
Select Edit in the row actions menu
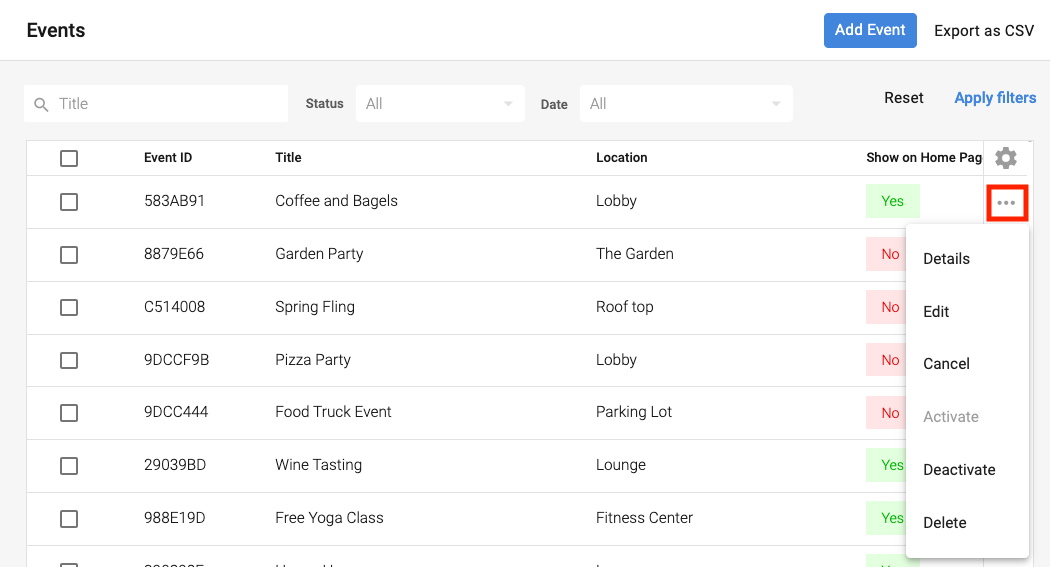tap(936, 312)
